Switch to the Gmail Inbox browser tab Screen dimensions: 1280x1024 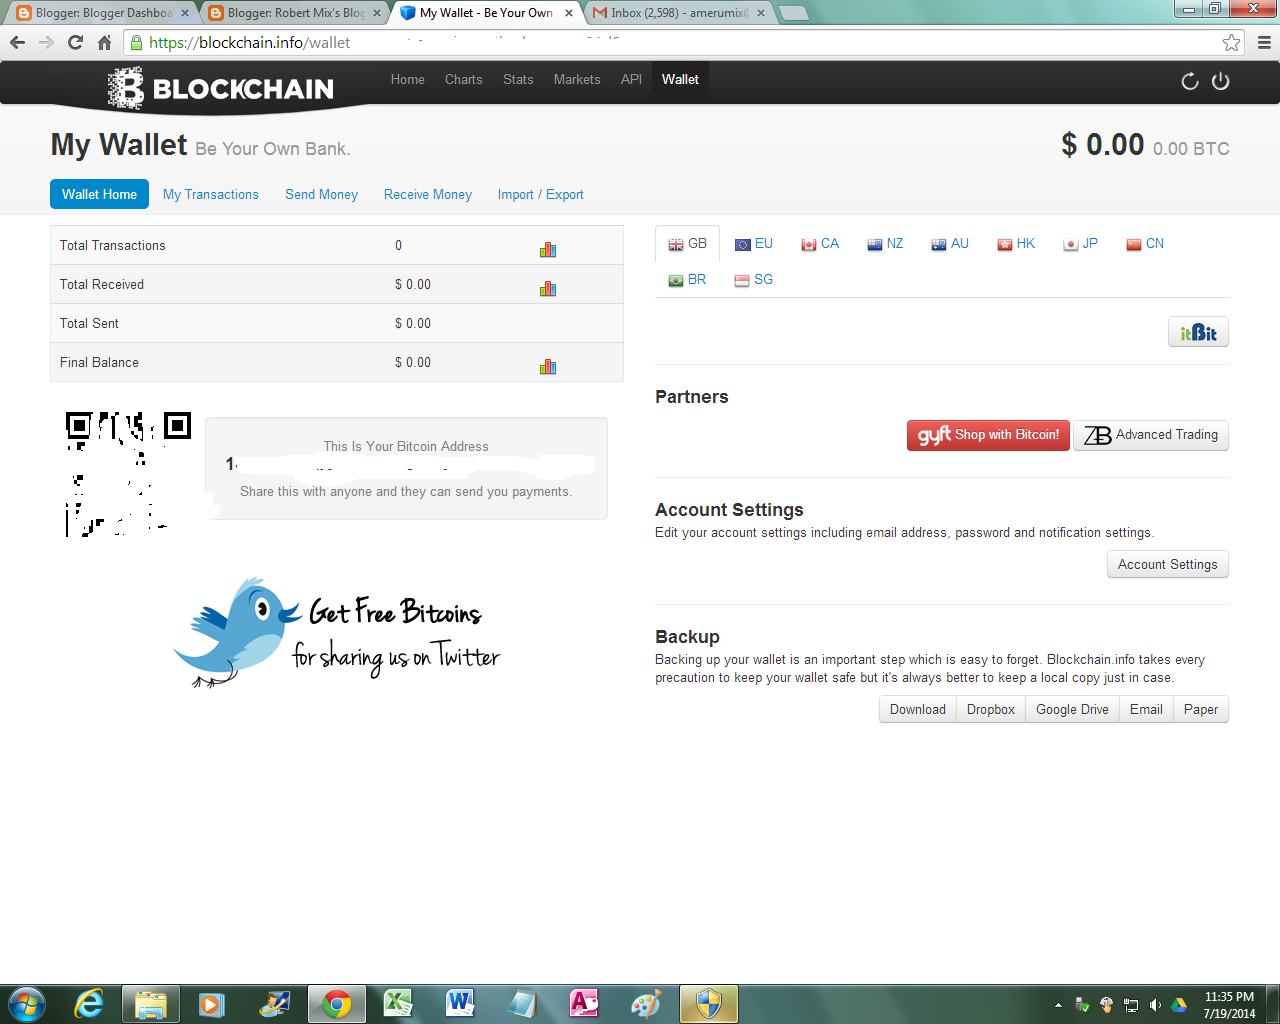[680, 13]
